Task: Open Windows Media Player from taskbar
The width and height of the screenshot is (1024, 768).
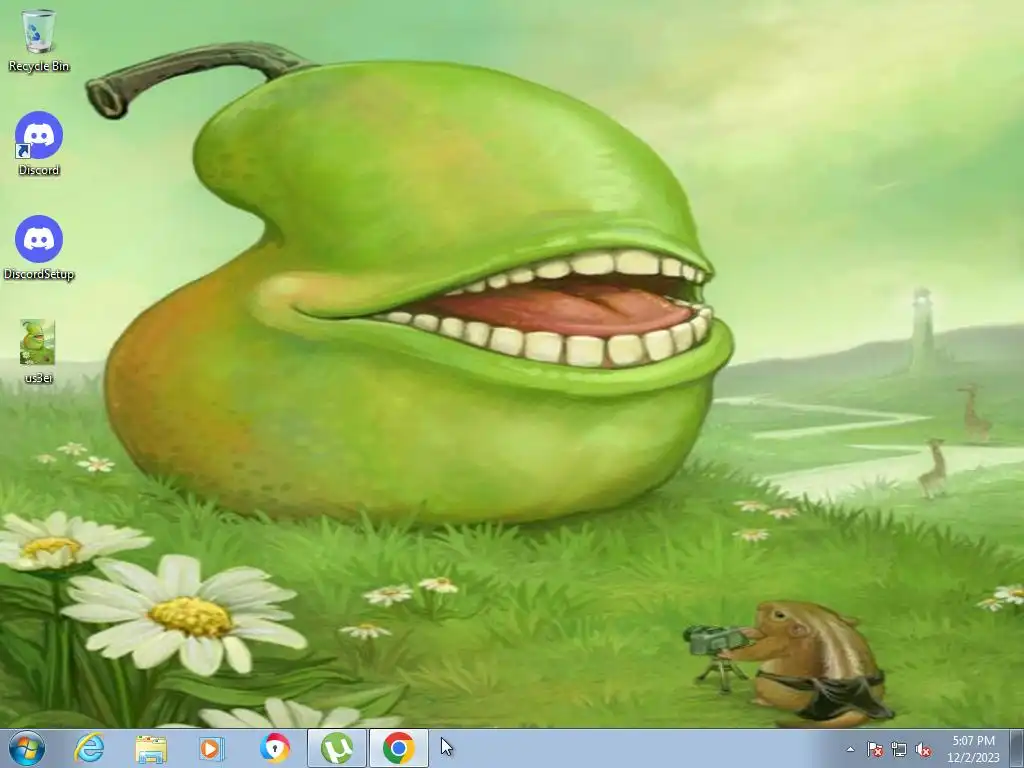Action: tap(212, 748)
